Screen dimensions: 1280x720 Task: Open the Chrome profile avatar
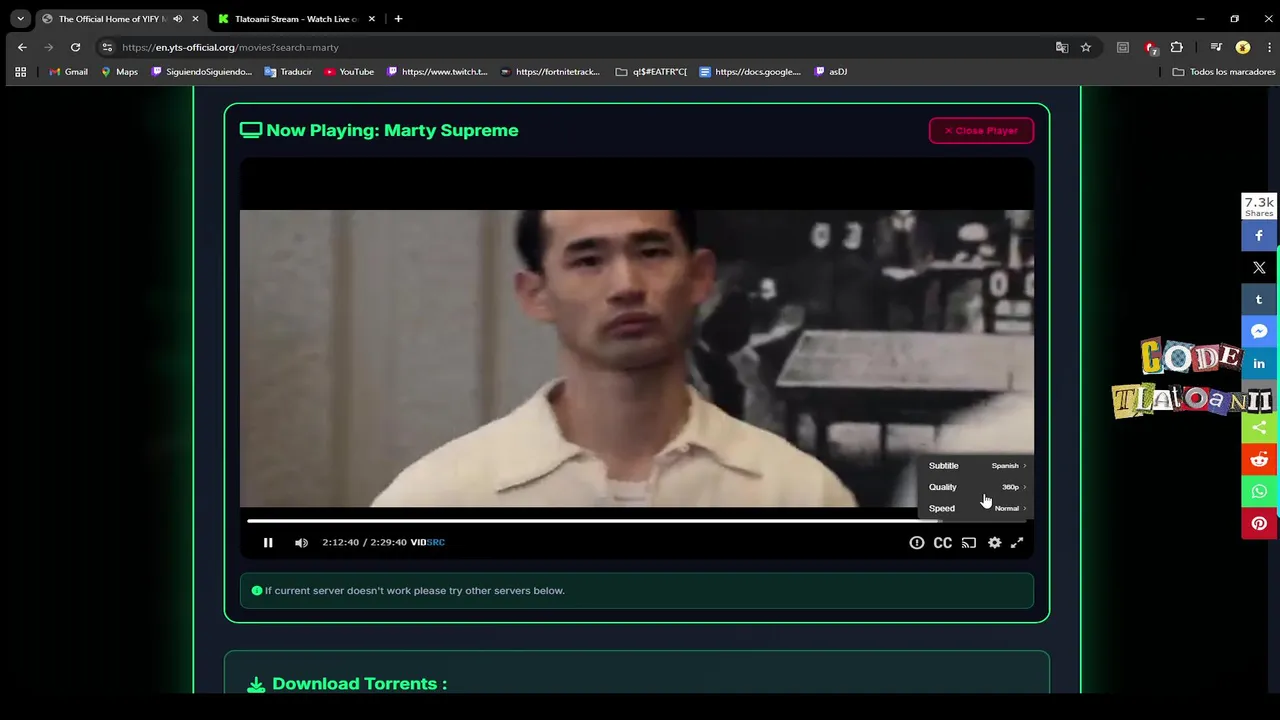(1243, 47)
